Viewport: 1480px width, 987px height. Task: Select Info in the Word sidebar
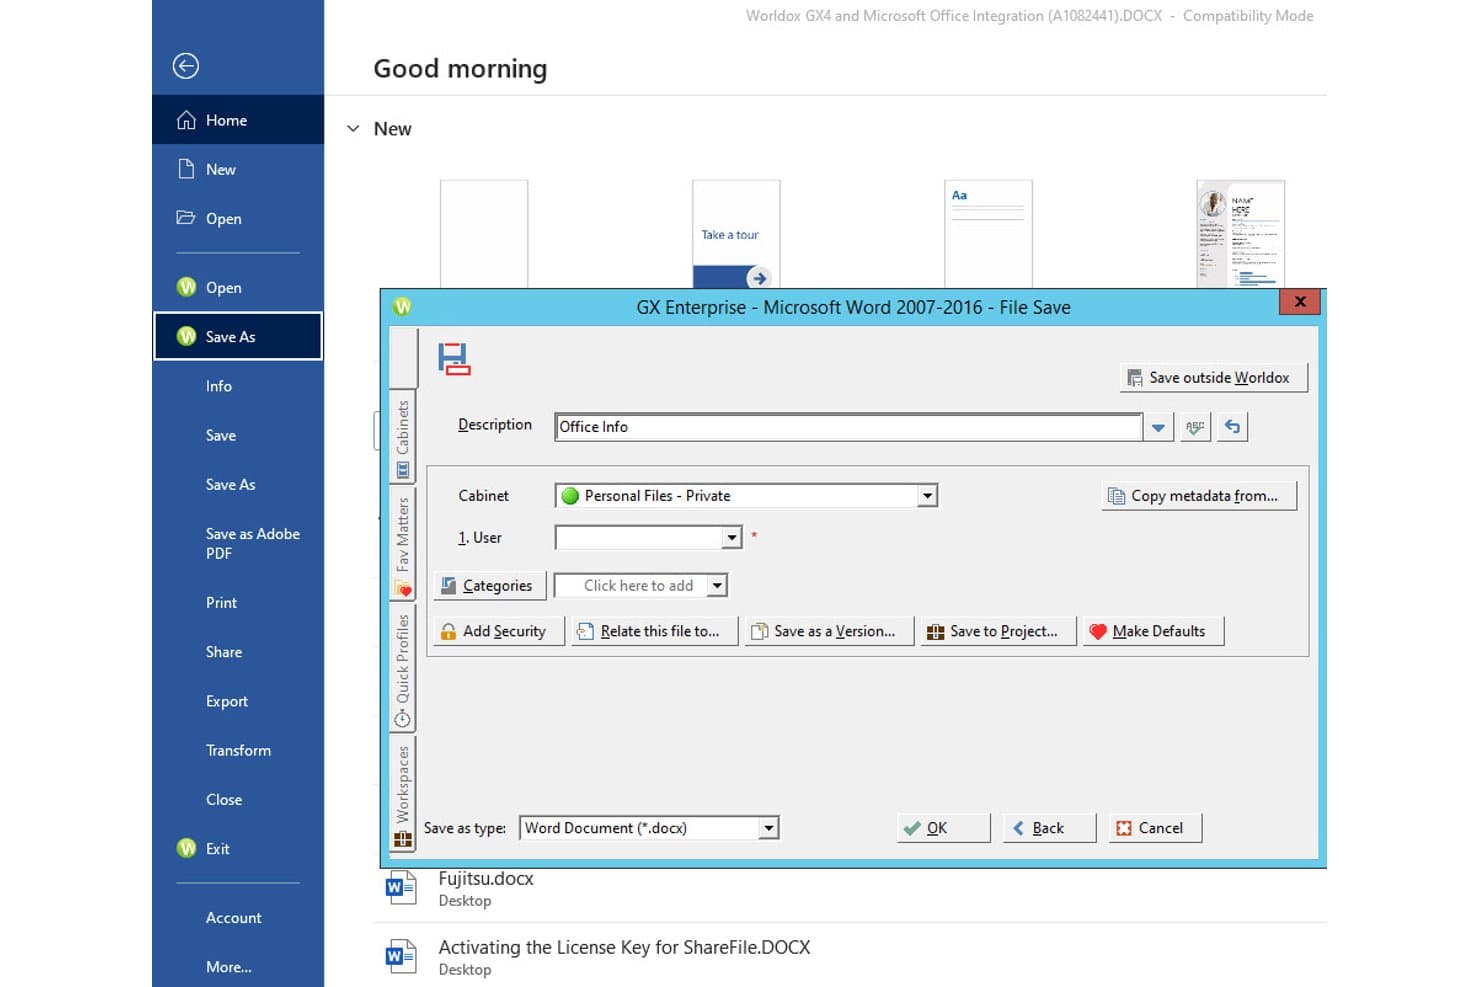[238, 386]
